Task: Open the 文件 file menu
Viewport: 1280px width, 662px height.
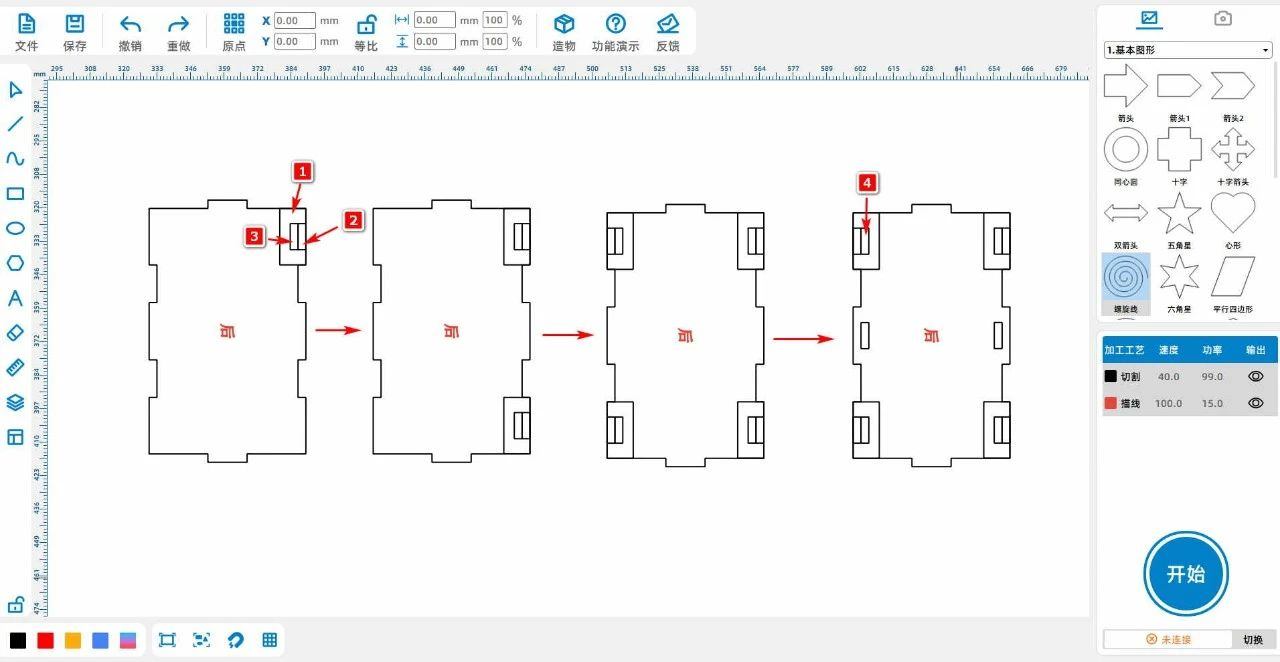Action: click(27, 25)
